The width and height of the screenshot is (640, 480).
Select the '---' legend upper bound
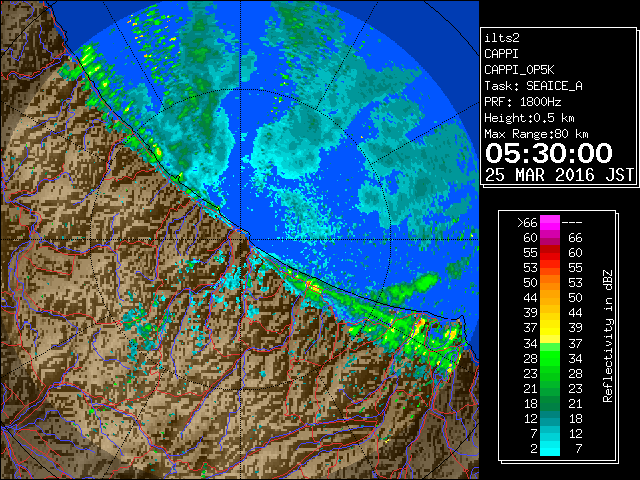(x=572, y=222)
